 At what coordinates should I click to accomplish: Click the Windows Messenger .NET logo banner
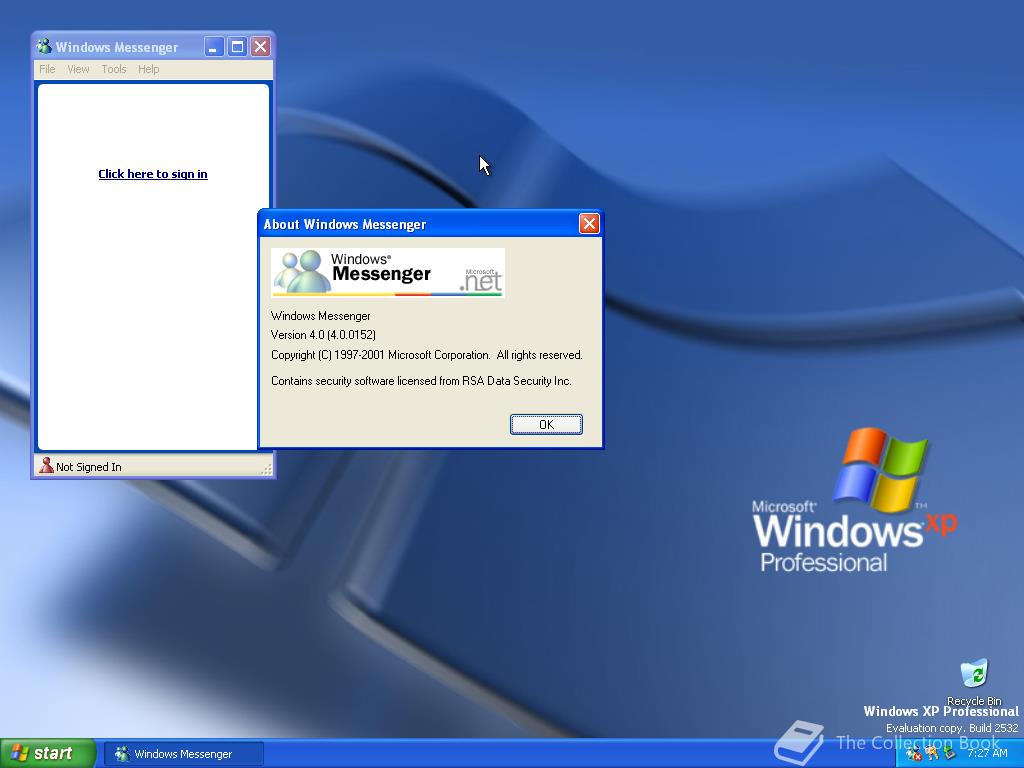point(388,272)
